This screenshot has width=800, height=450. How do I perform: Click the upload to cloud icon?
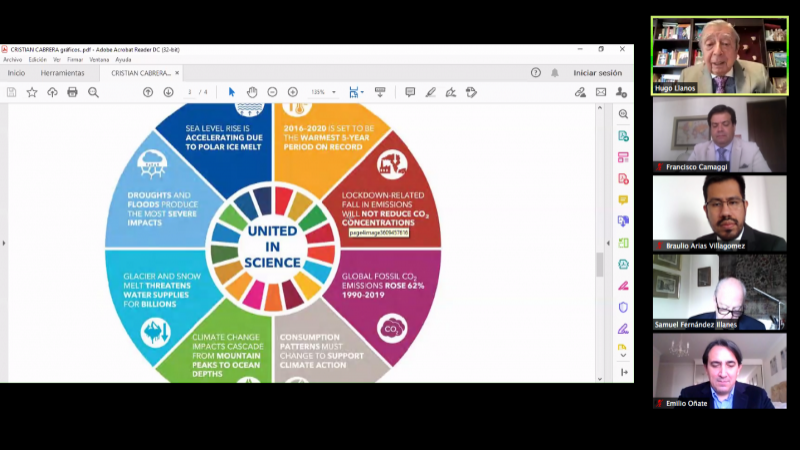(x=53, y=92)
